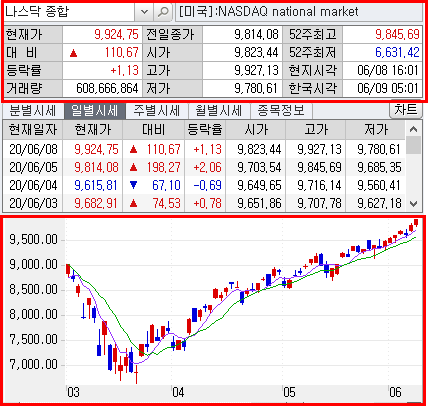Viewport: 428px width, 406px height.
Task: Select the 20/06/04 date row
Action: [204, 185]
